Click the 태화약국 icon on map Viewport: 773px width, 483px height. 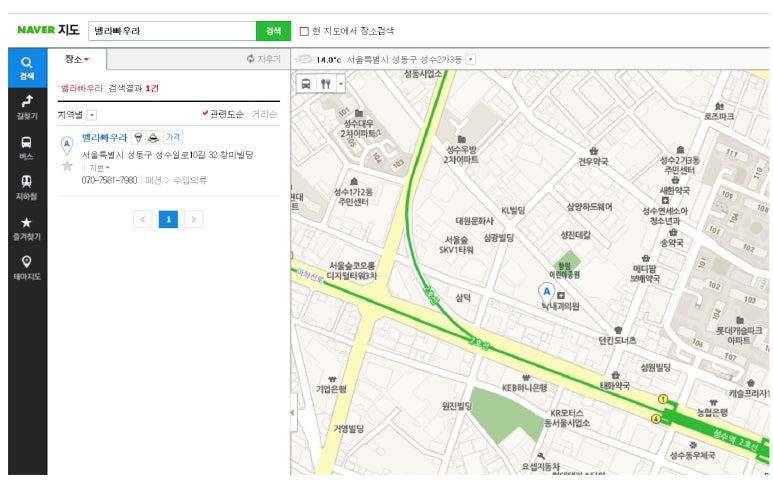[615, 375]
